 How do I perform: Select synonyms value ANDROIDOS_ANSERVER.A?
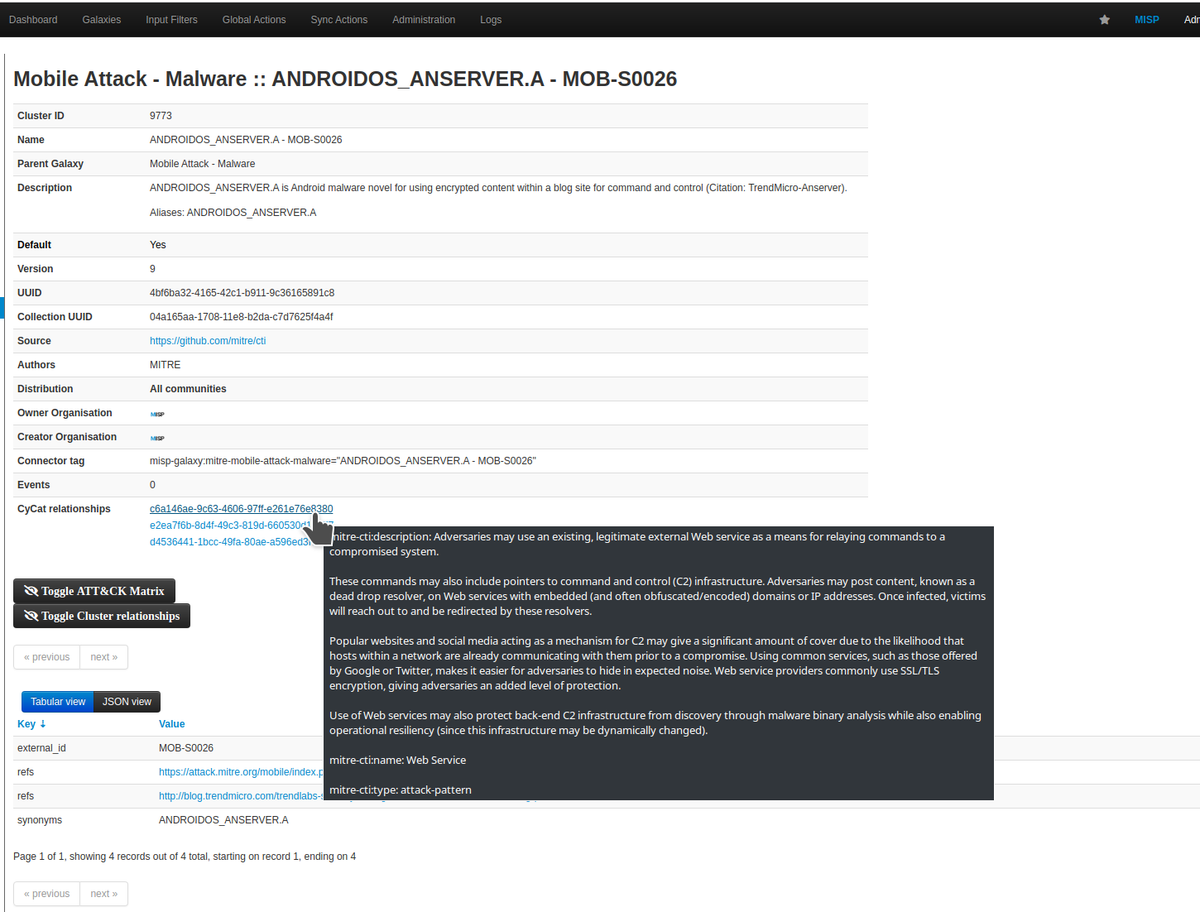click(x=223, y=820)
